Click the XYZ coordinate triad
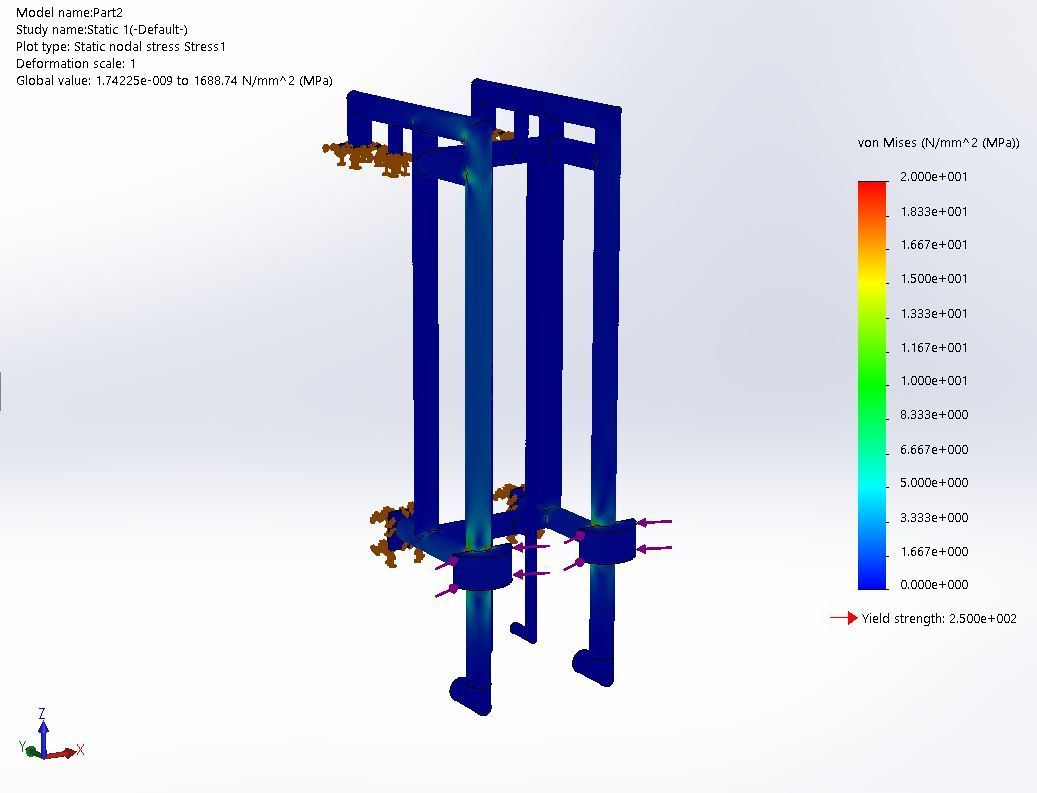 click(52, 734)
